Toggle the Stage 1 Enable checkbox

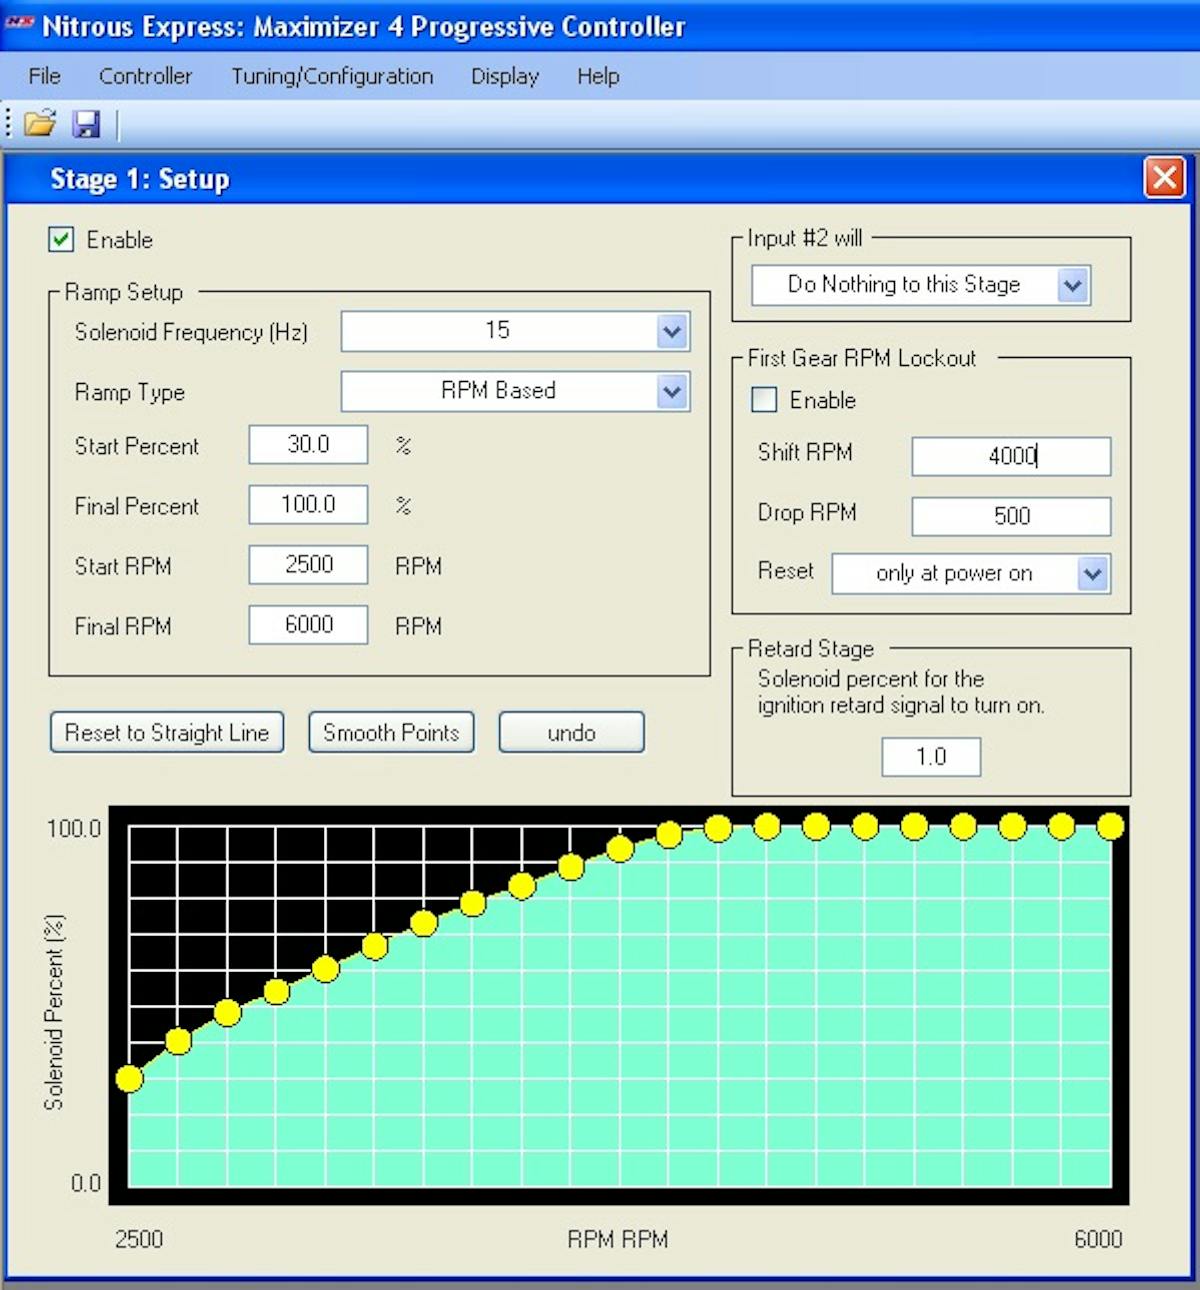(61, 239)
